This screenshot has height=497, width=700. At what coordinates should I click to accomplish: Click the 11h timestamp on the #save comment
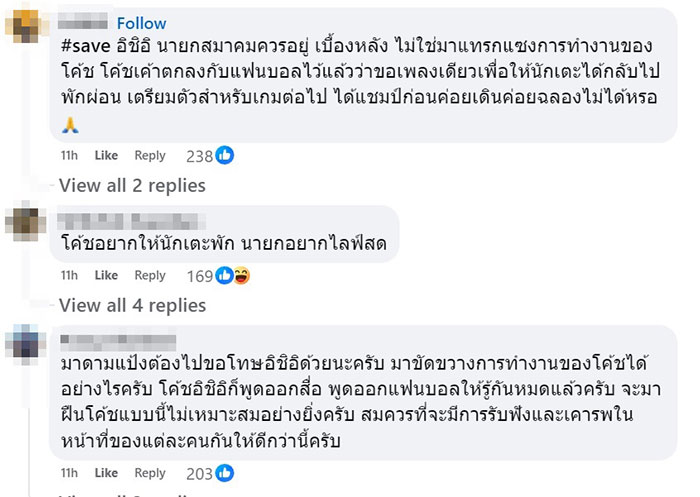point(69,155)
